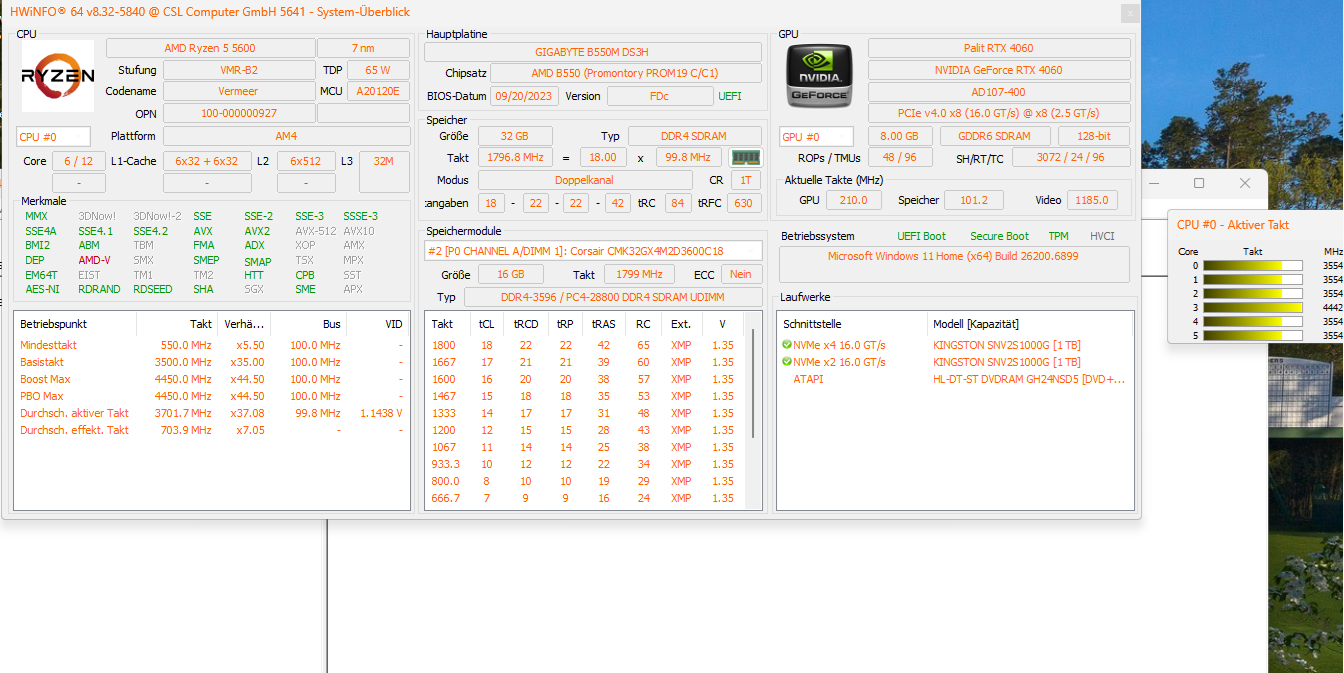
Task: Click the GIGABYTE B550M DS3H mainboard field
Action: [593, 52]
